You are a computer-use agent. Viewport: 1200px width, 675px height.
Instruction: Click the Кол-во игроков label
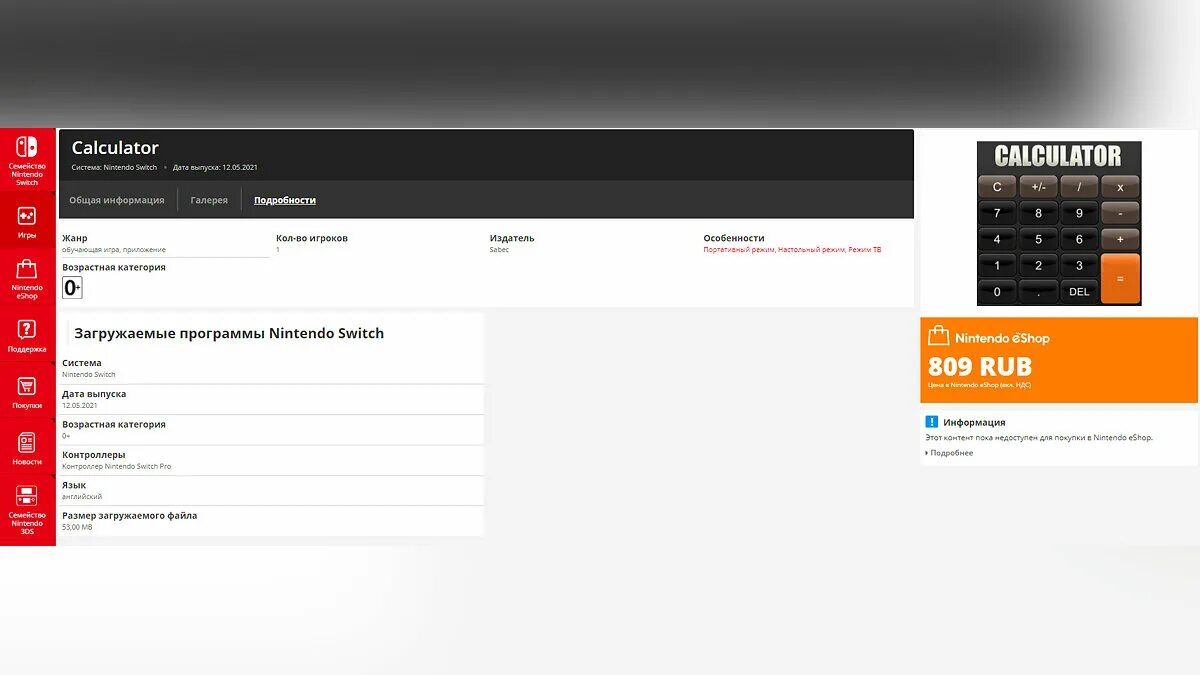click(312, 238)
